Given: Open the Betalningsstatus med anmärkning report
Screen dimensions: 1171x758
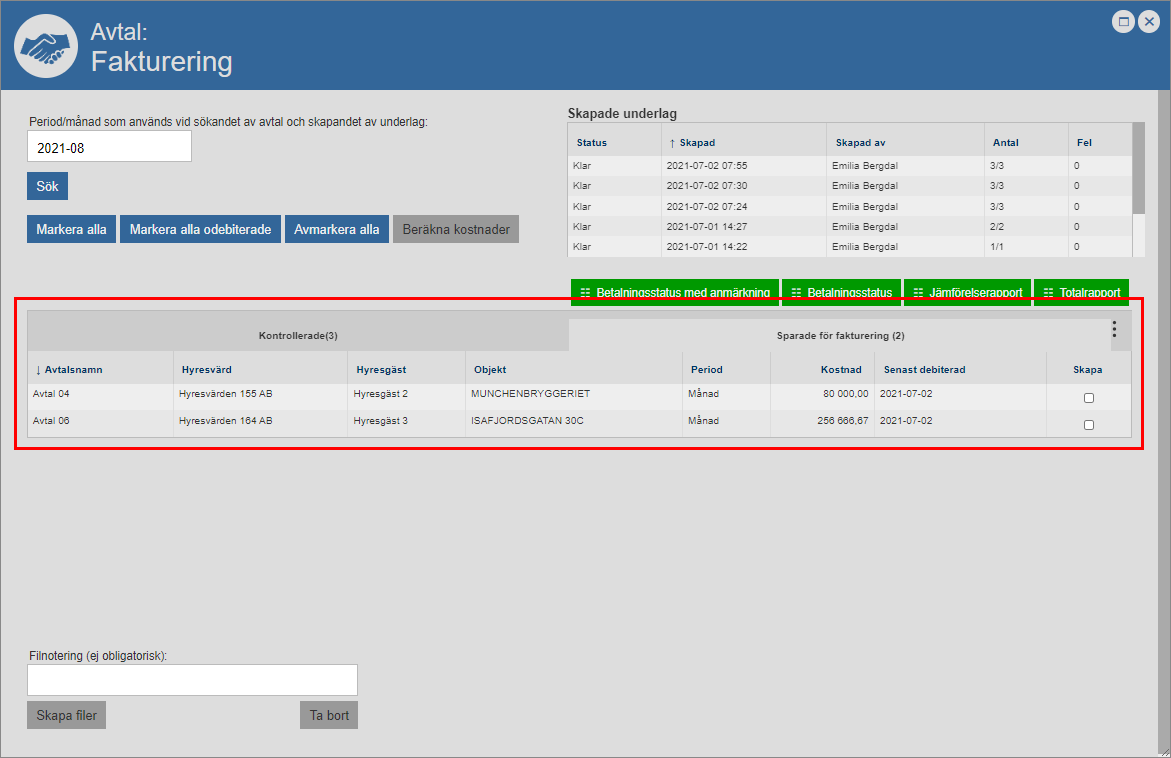Looking at the screenshot, I should click(x=675, y=293).
